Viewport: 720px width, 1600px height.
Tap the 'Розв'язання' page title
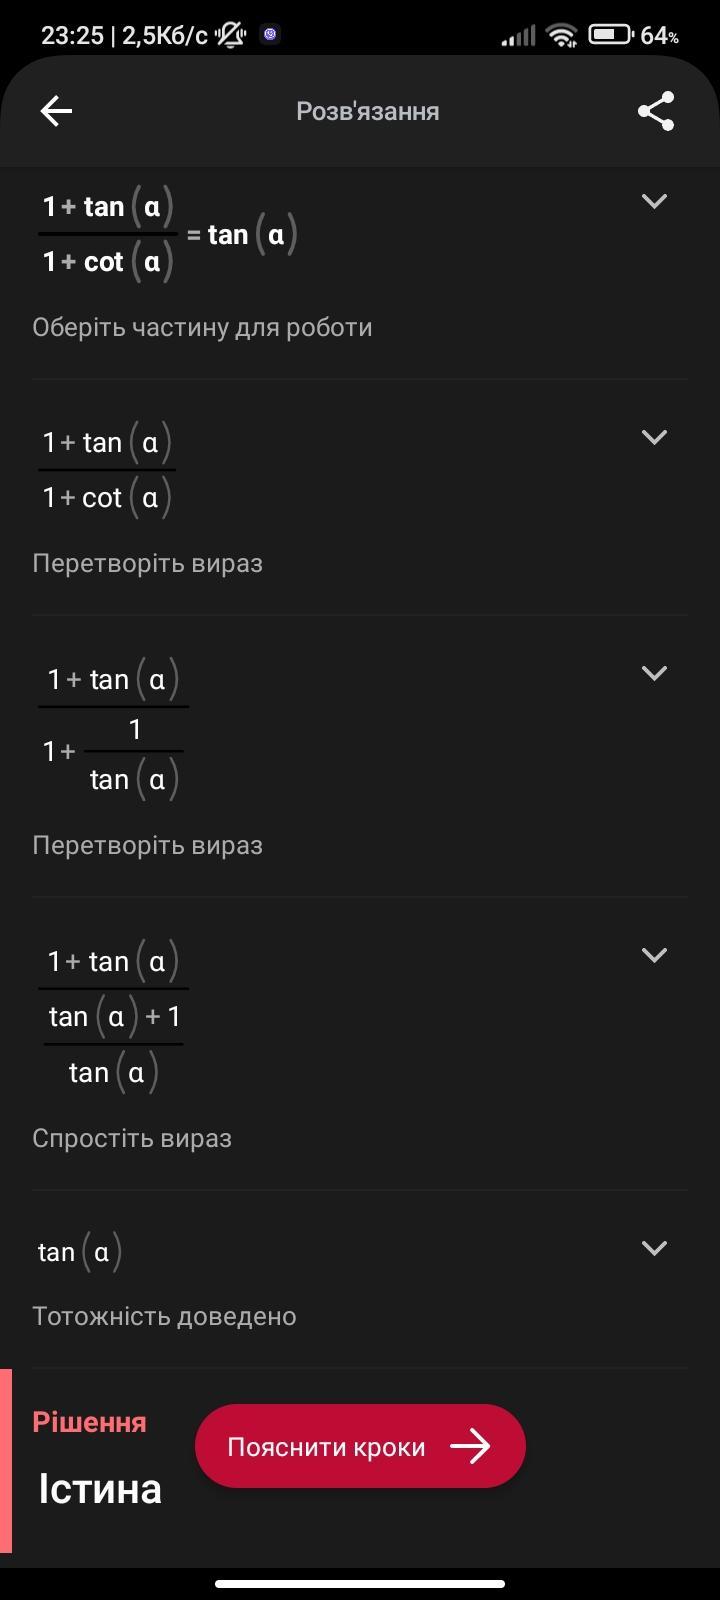pos(367,111)
